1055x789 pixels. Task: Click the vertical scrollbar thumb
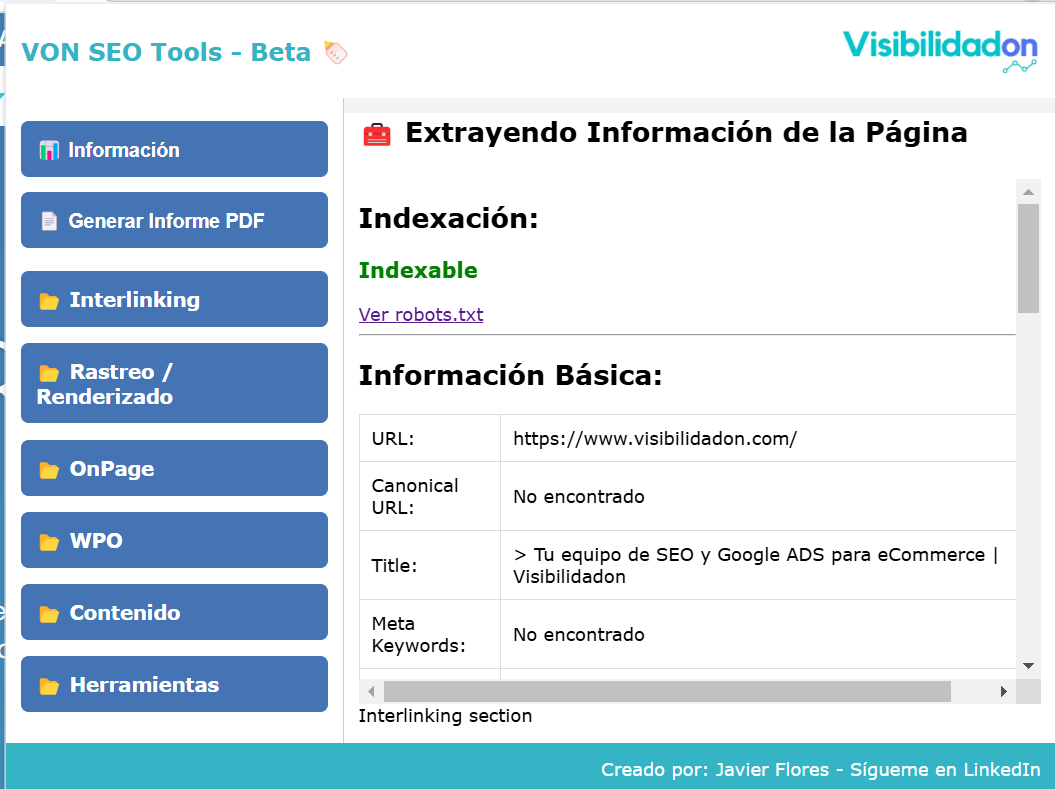click(1028, 258)
